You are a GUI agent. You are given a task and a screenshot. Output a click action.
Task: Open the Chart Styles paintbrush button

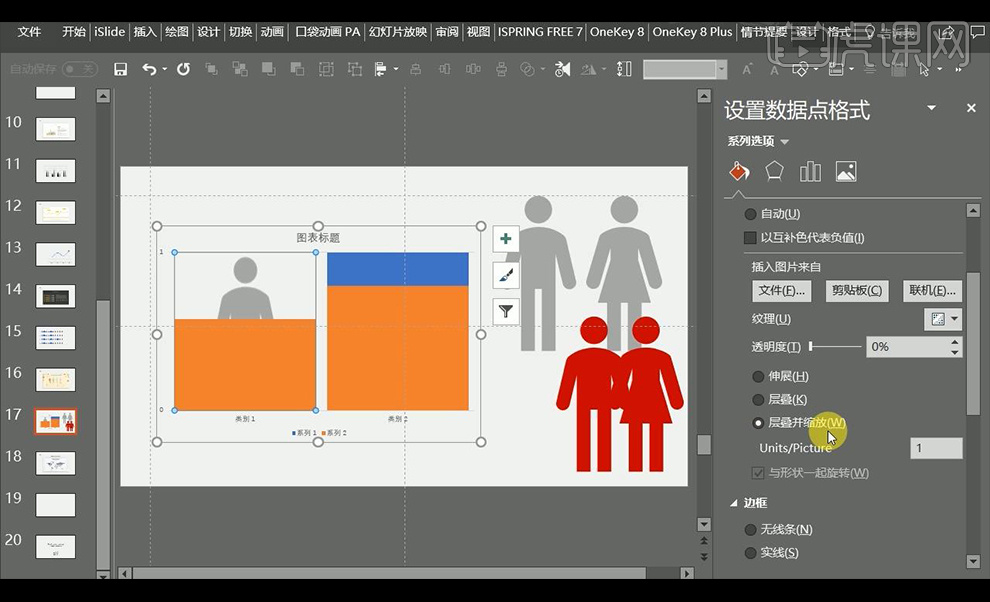tap(506, 275)
